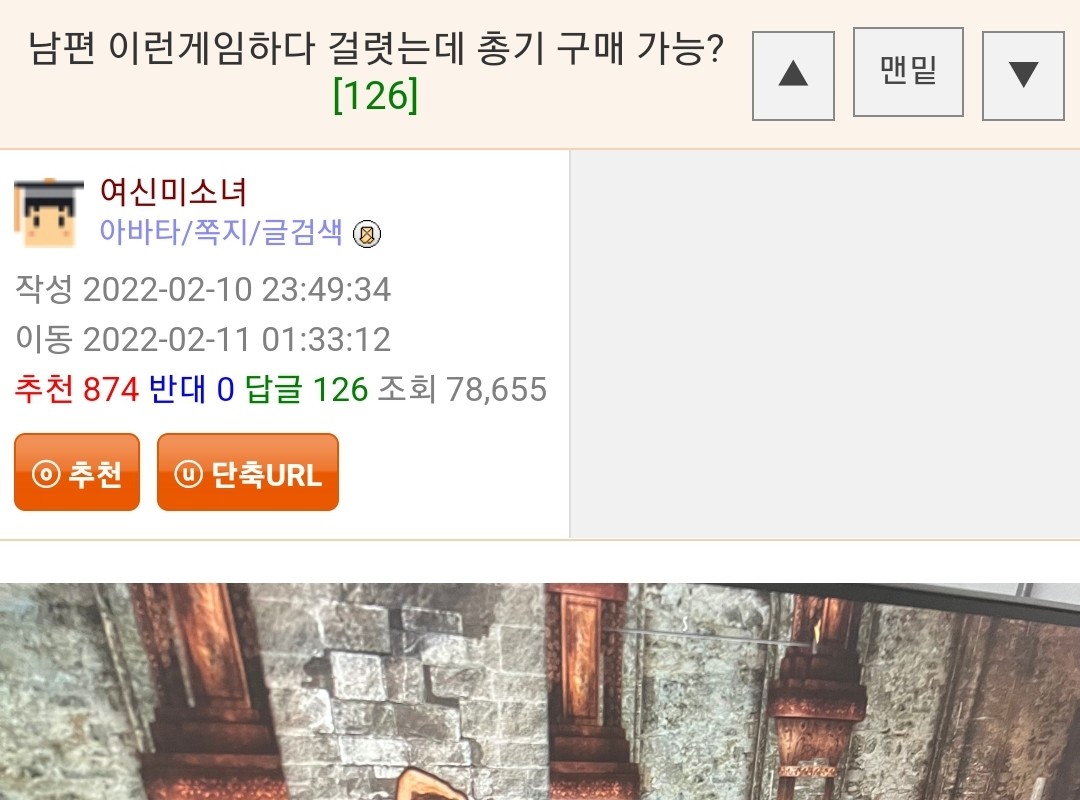The height and width of the screenshot is (800, 1080).
Task: Open the 아바타/쪽지/글검색 menu link
Action: coord(220,232)
